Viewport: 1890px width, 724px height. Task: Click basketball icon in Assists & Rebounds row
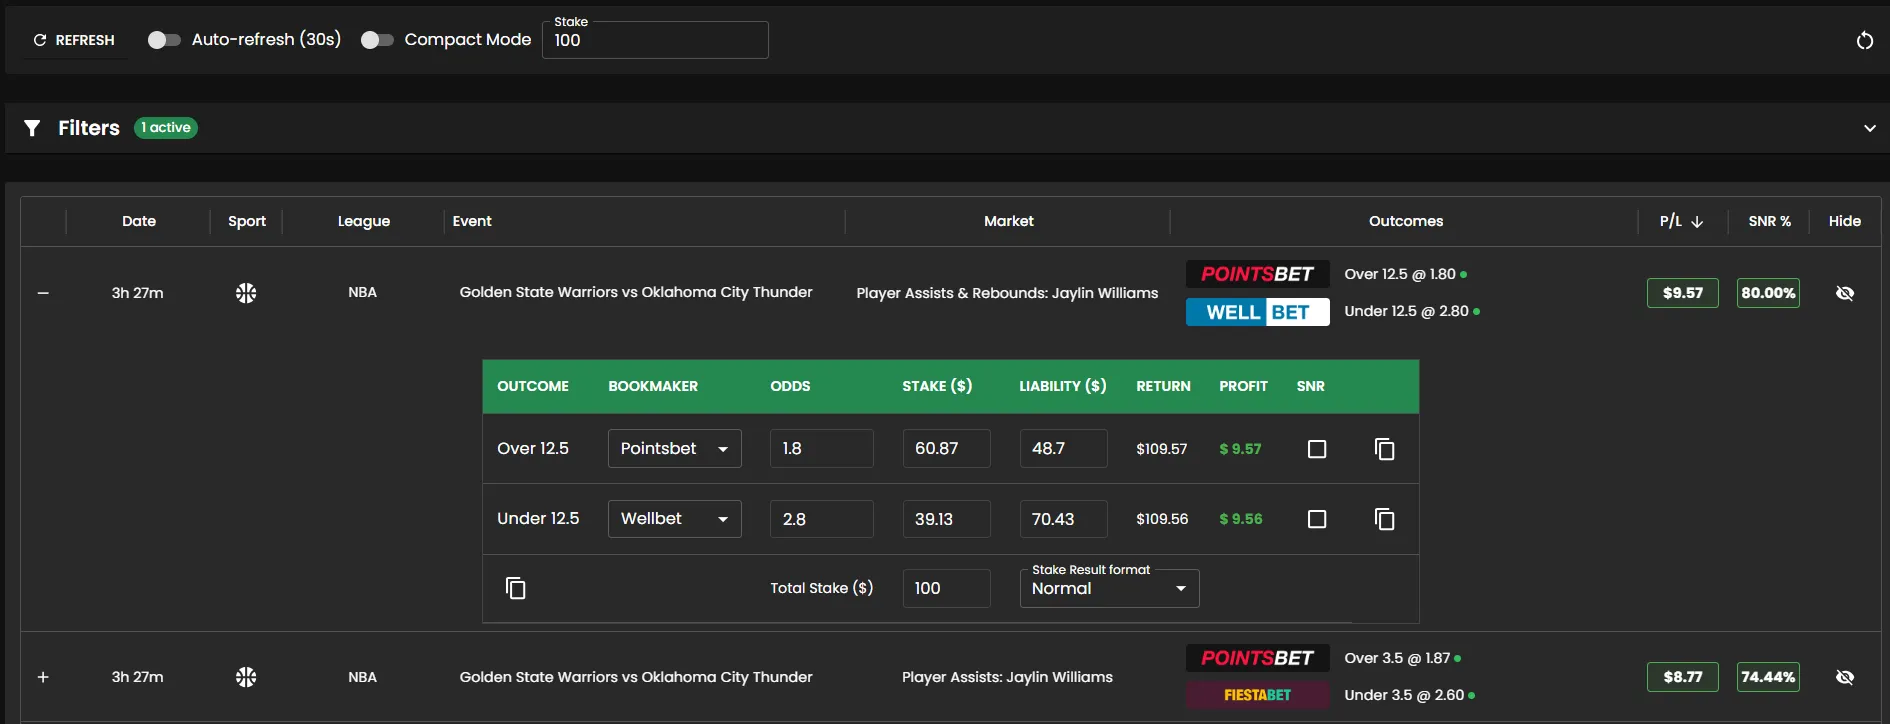246,293
